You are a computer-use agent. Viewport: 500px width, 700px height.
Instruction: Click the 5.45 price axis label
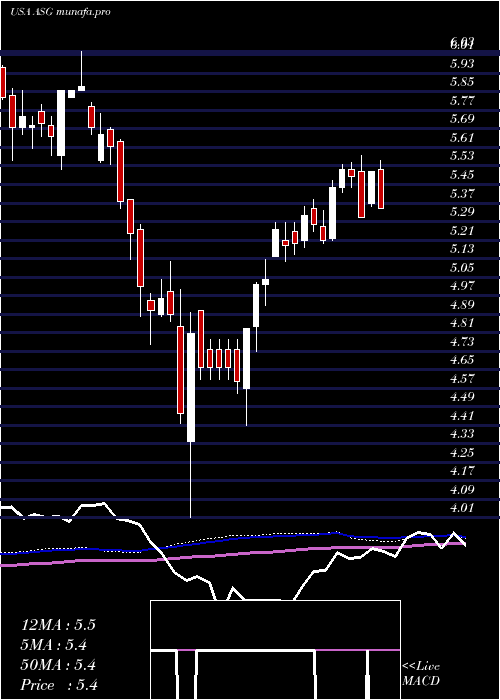[x=462, y=175]
